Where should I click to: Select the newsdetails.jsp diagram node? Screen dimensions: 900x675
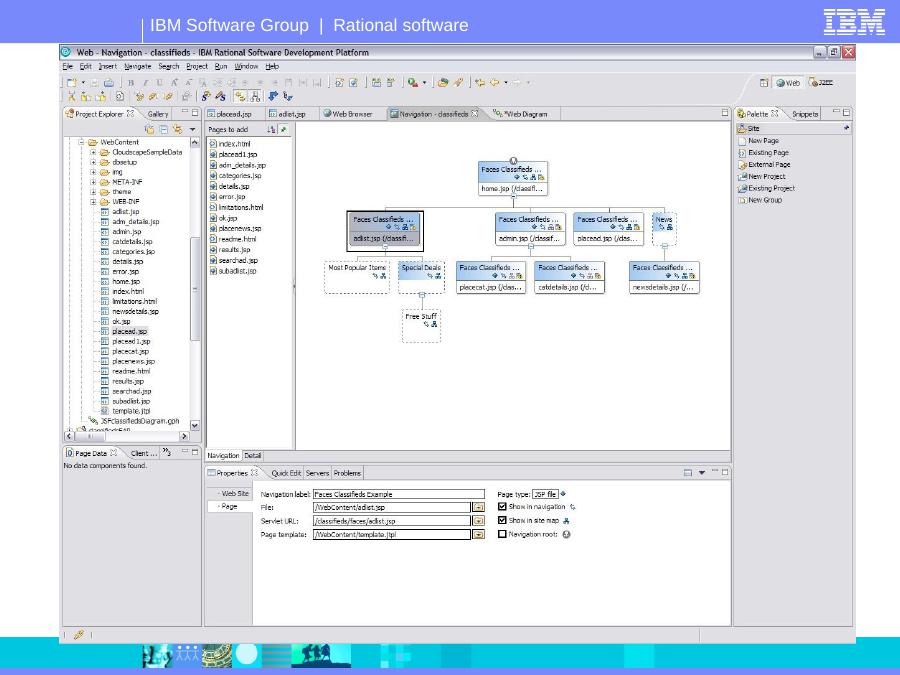(664, 278)
